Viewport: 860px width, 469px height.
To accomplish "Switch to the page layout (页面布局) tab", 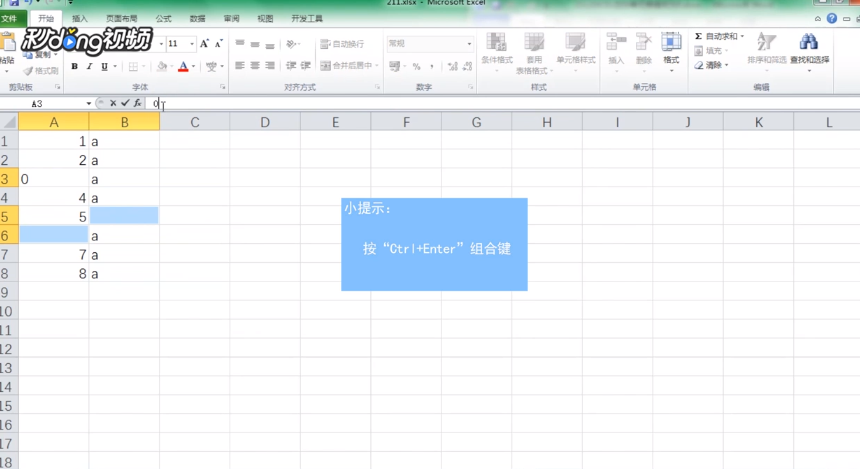I will [x=121, y=19].
